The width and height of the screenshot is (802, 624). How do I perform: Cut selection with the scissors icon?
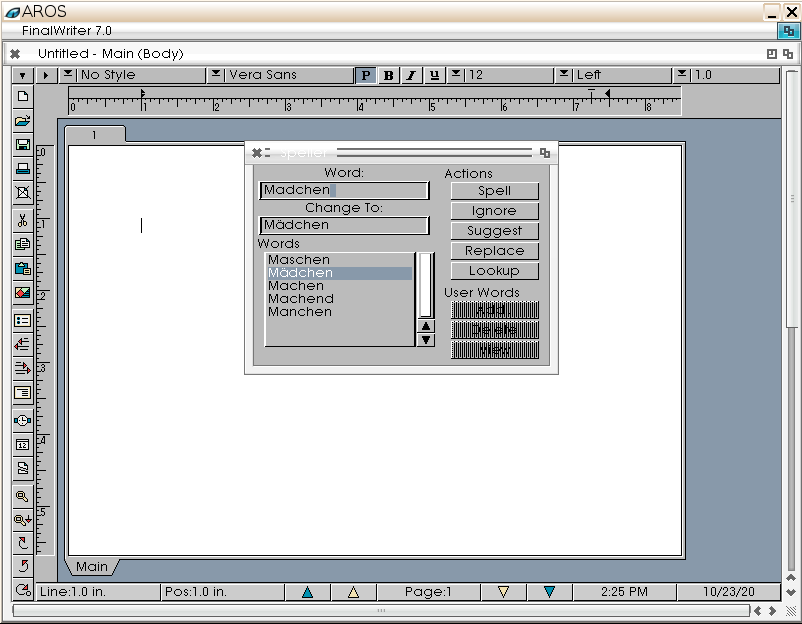pyautogui.click(x=23, y=220)
